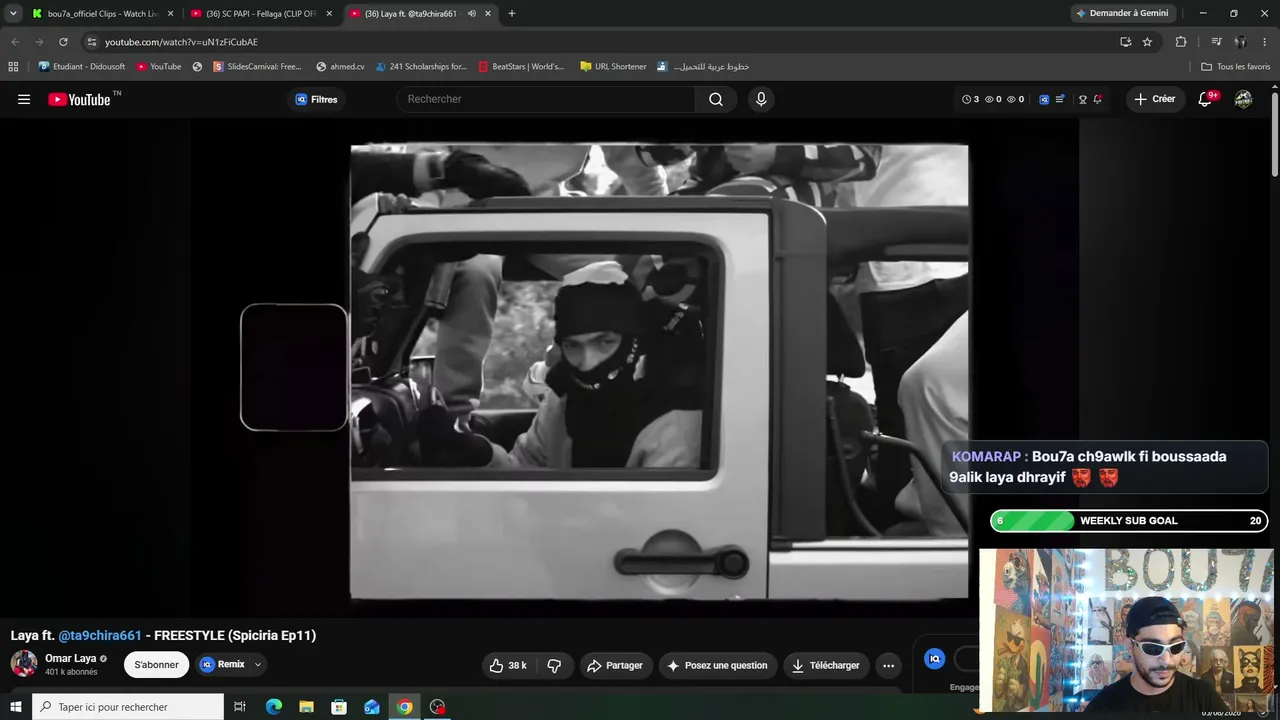Open the Chrome apps grid shortcut
The image size is (1280, 720).
(x=13, y=67)
